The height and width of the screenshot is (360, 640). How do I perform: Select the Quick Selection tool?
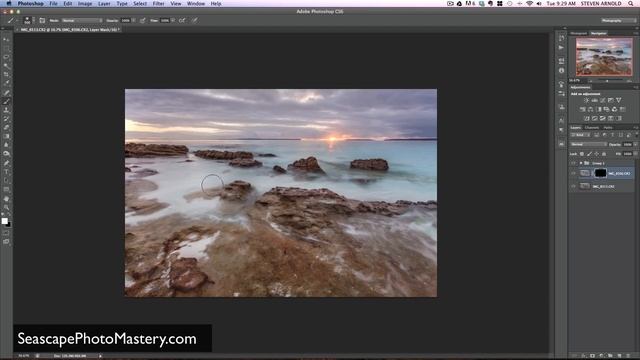tap(6, 66)
